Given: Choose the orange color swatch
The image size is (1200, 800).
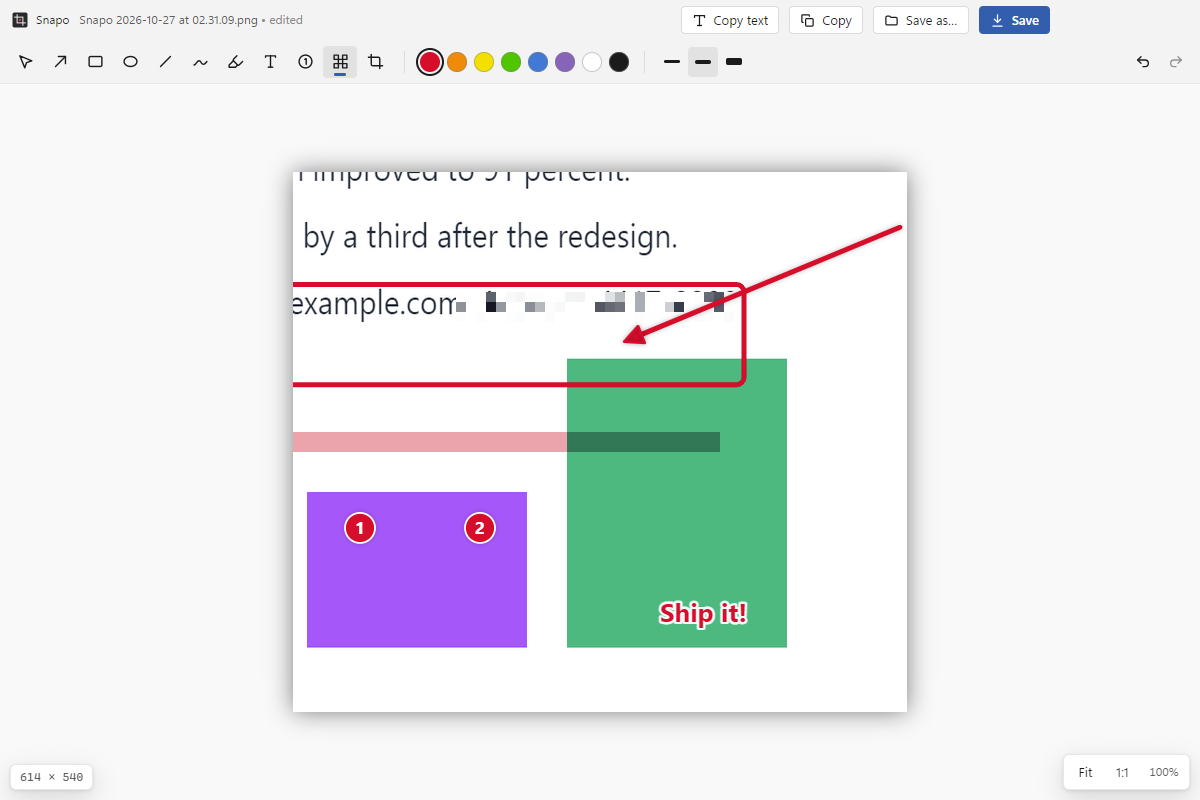Looking at the screenshot, I should pyautogui.click(x=457, y=62).
